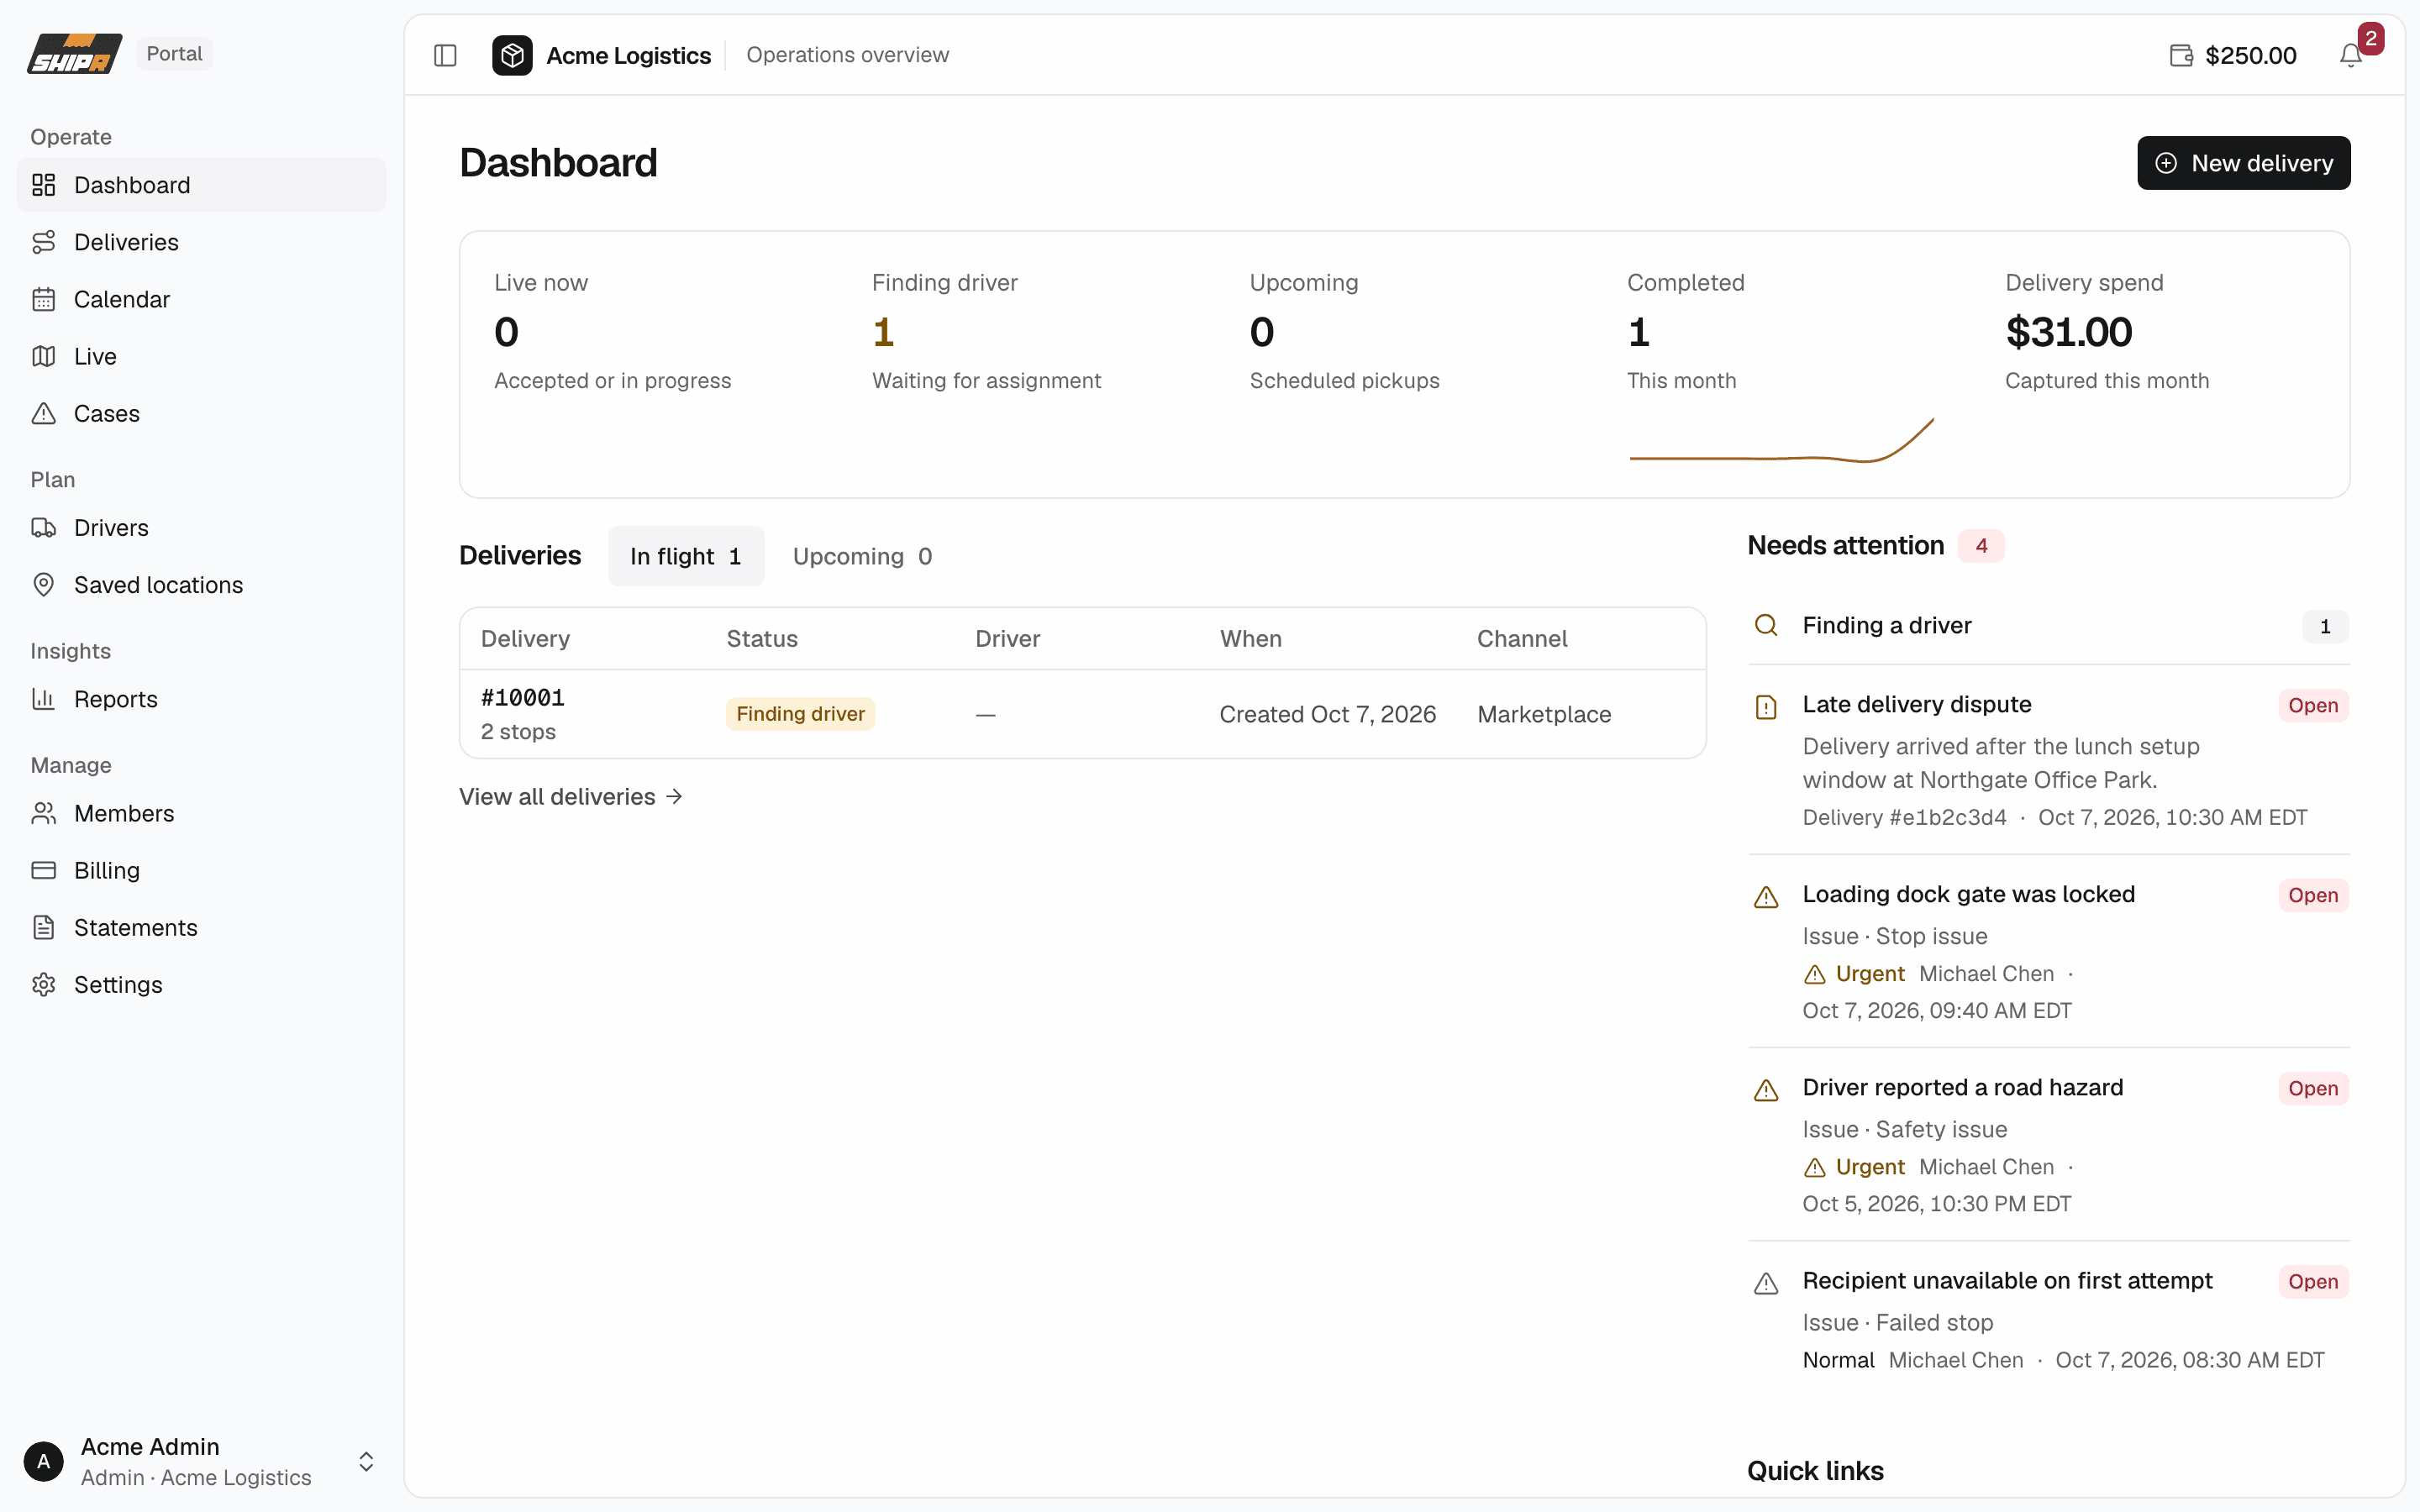Click the Billing card icon
The image size is (2420, 1512).
(43, 870)
